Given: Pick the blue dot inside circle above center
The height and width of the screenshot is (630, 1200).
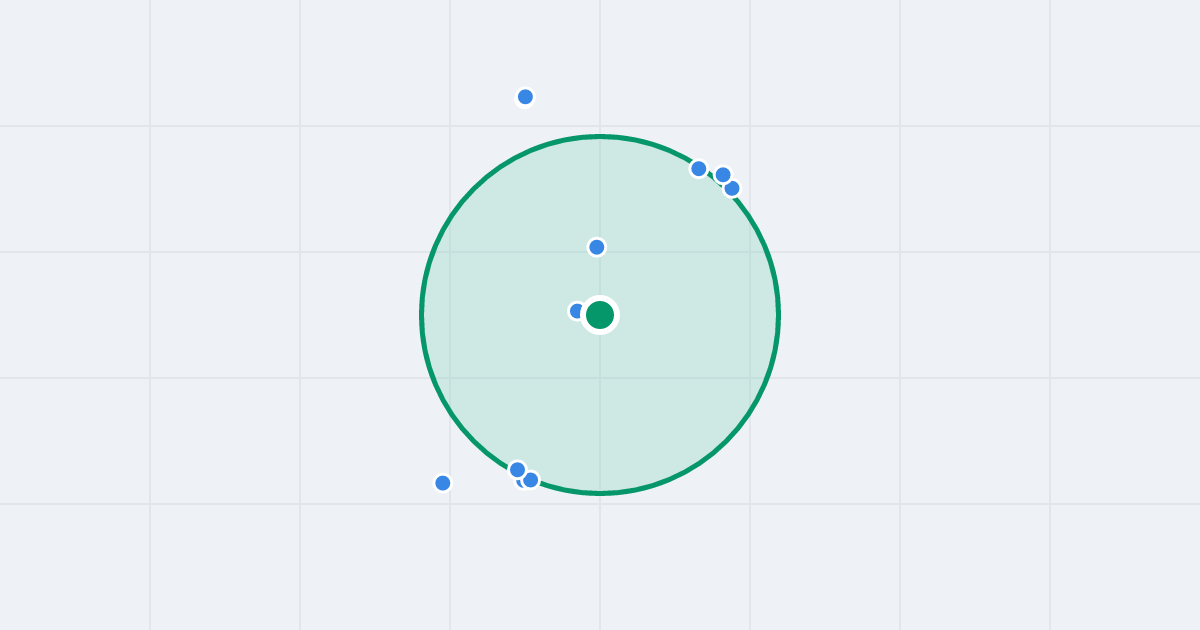Looking at the screenshot, I should click(597, 247).
